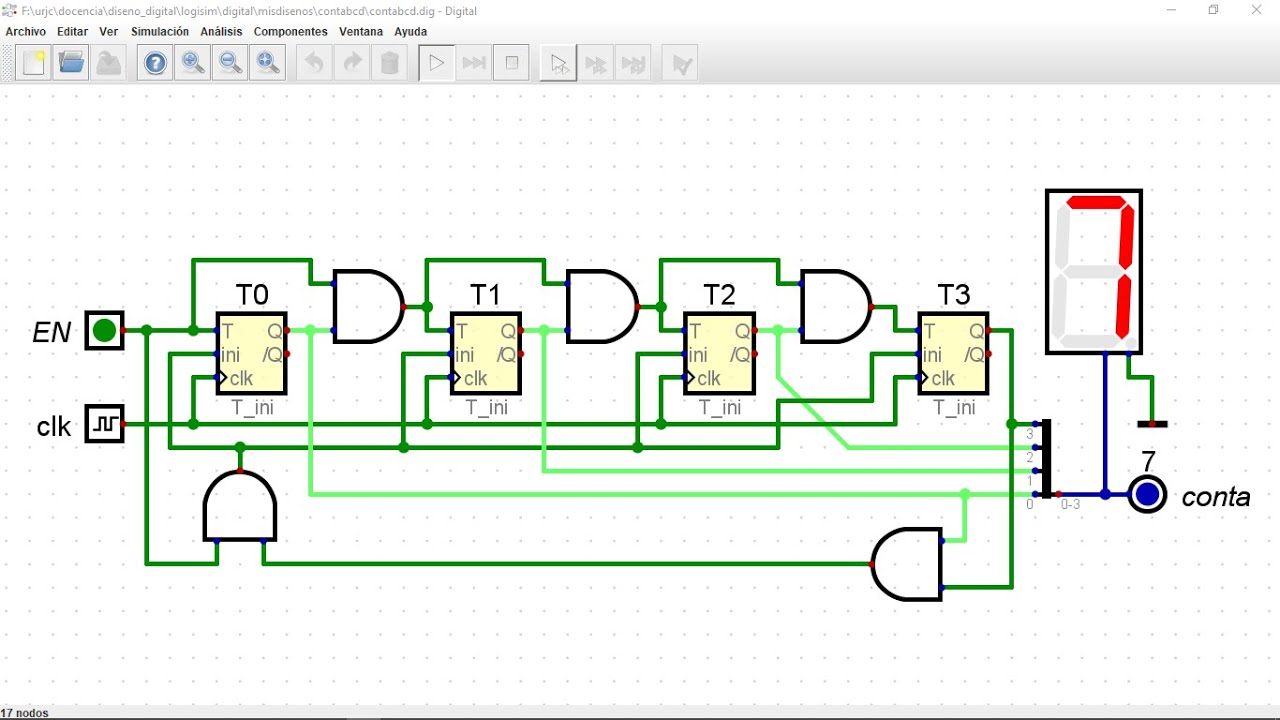Save the current circuit

point(108,63)
